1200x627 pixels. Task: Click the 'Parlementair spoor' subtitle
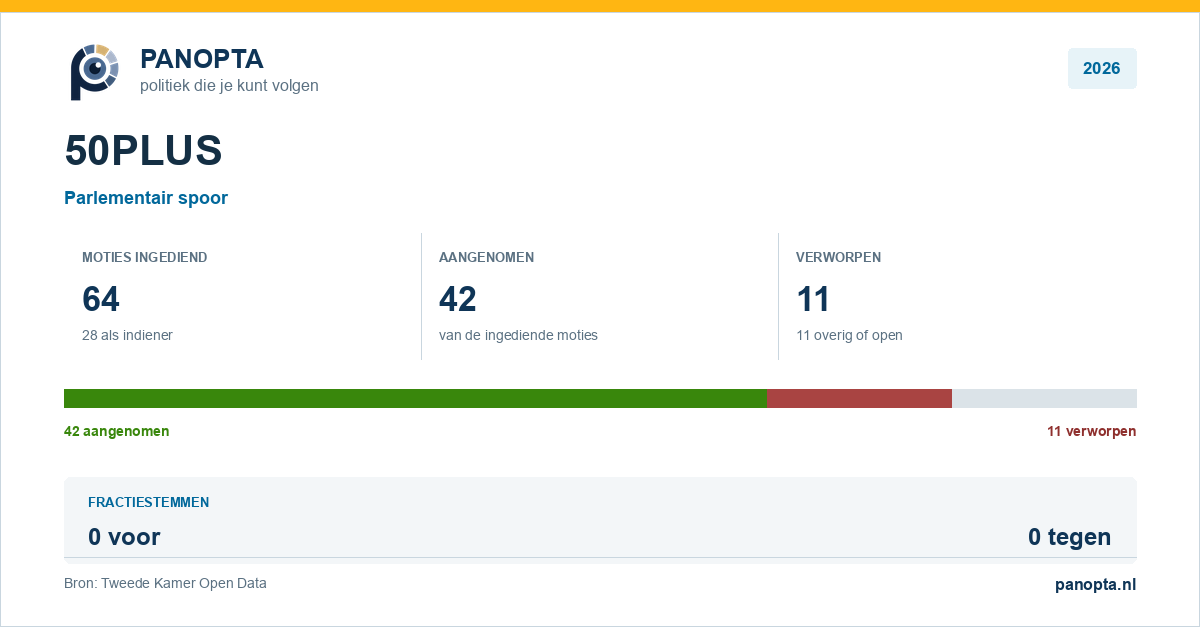146,198
